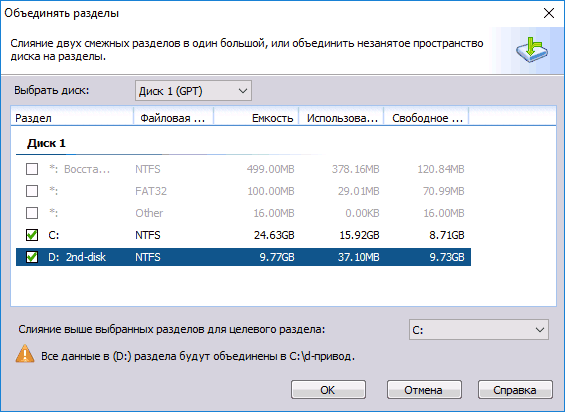
Task: Cancel with the Отмена button
Action: [x=424, y=390]
